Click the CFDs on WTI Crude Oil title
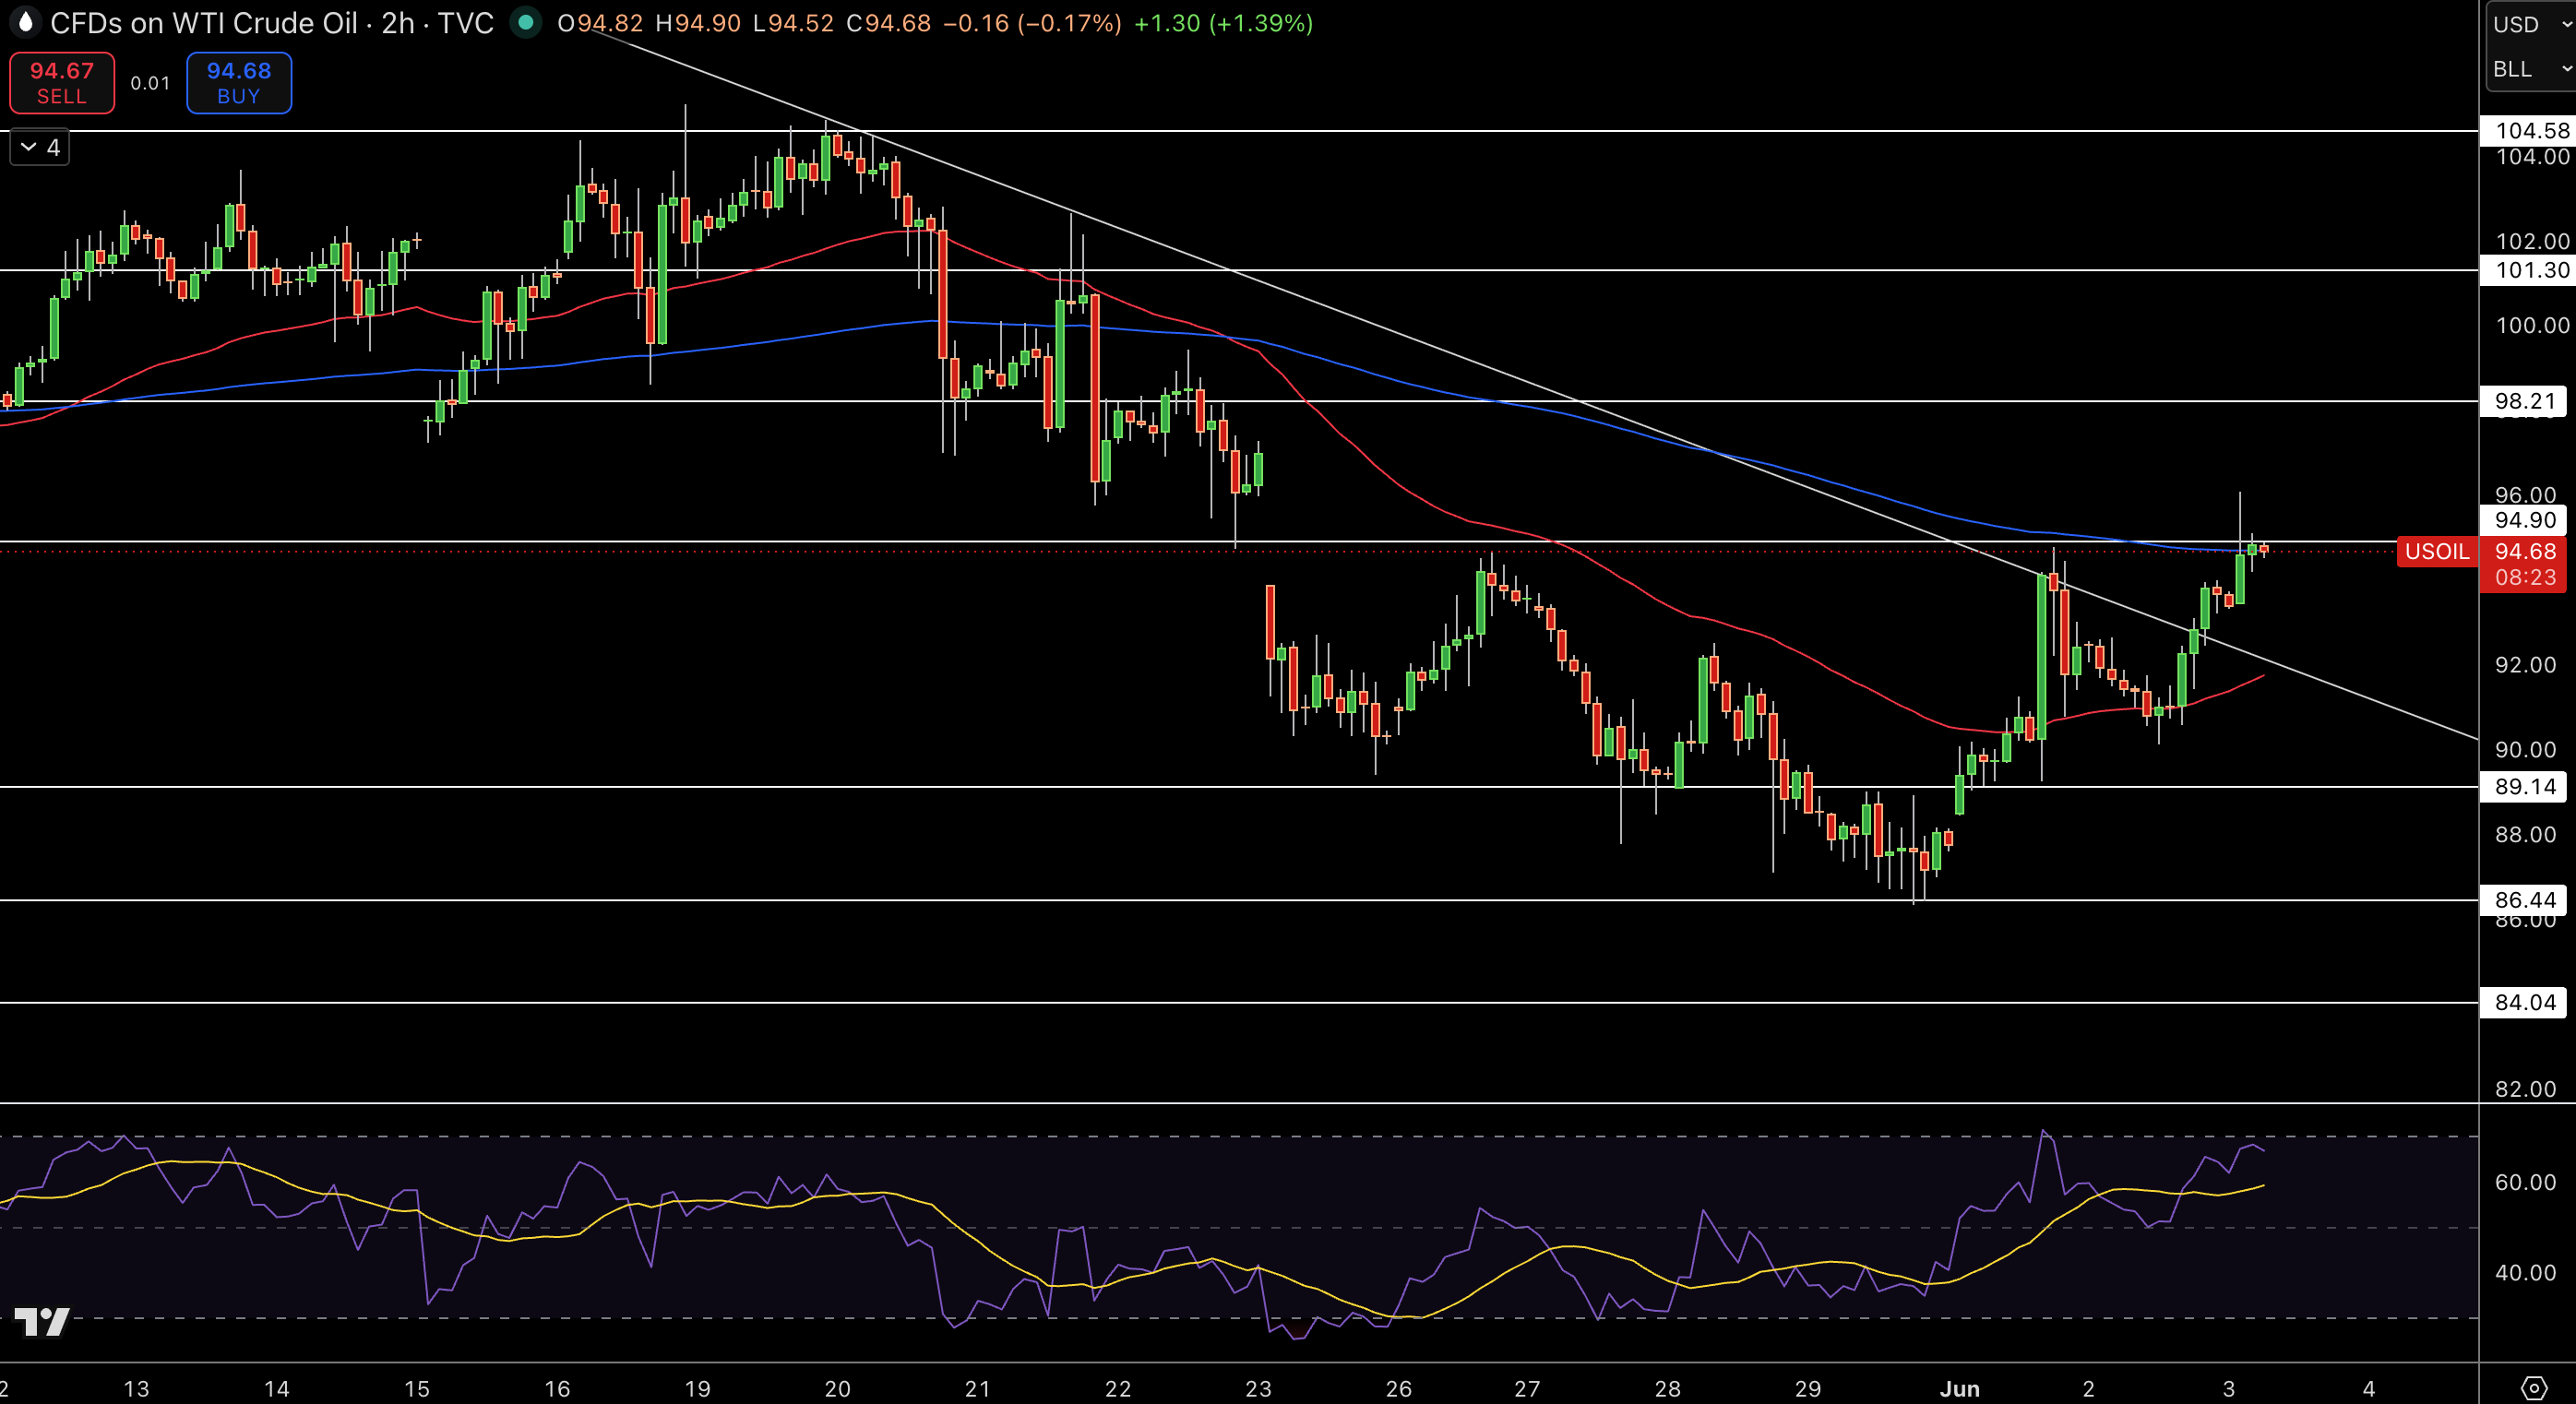Image resolution: width=2576 pixels, height=1404 pixels. point(204,23)
